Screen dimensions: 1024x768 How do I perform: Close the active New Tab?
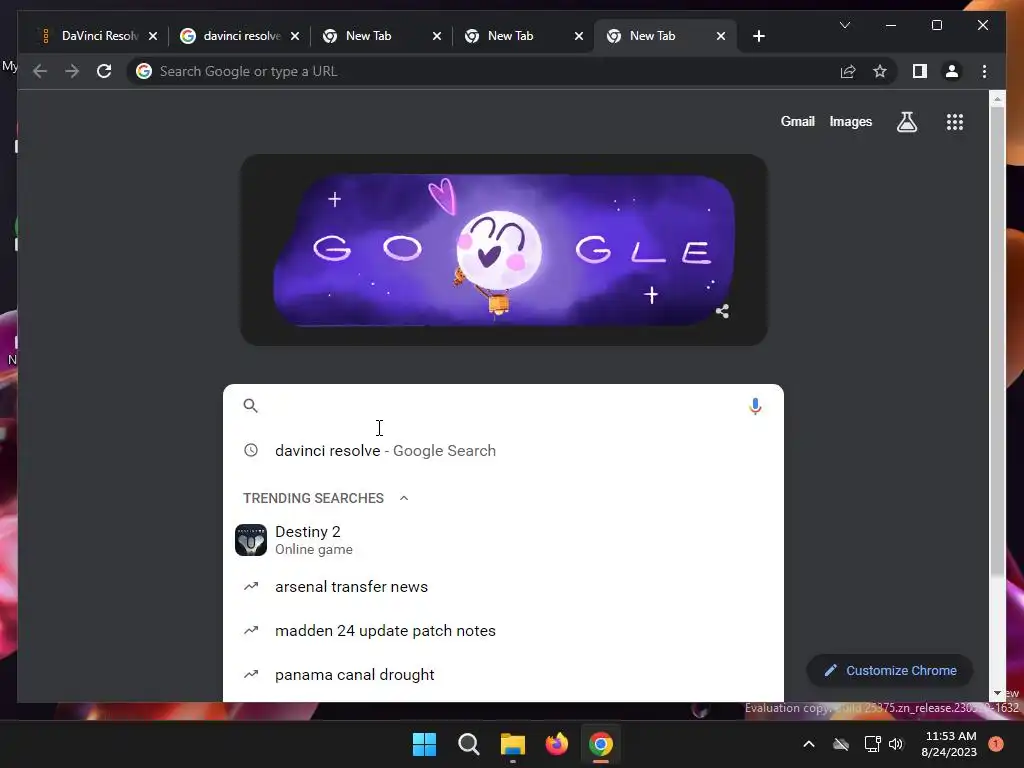[x=721, y=36]
